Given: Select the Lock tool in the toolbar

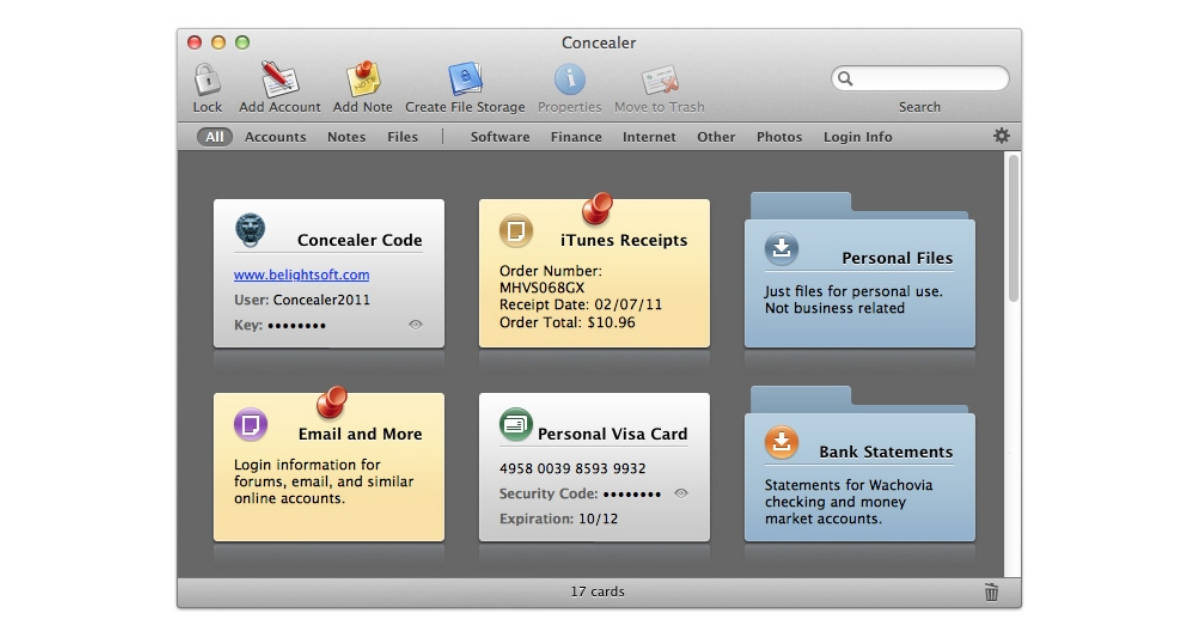Looking at the screenshot, I should [x=207, y=80].
